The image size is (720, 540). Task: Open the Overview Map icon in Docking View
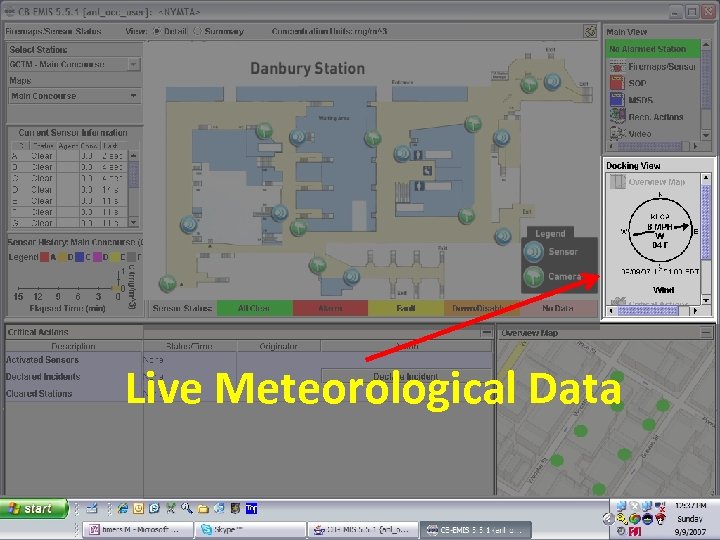pos(617,181)
